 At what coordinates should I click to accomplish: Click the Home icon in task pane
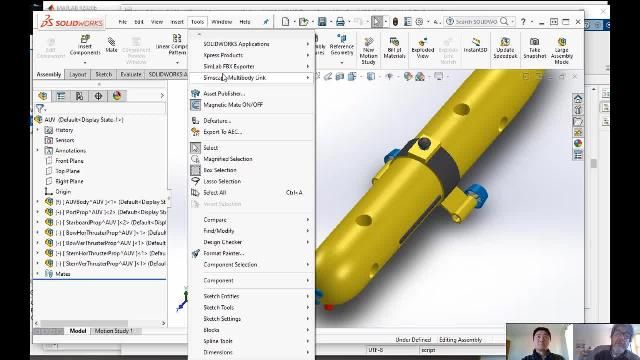point(578,99)
